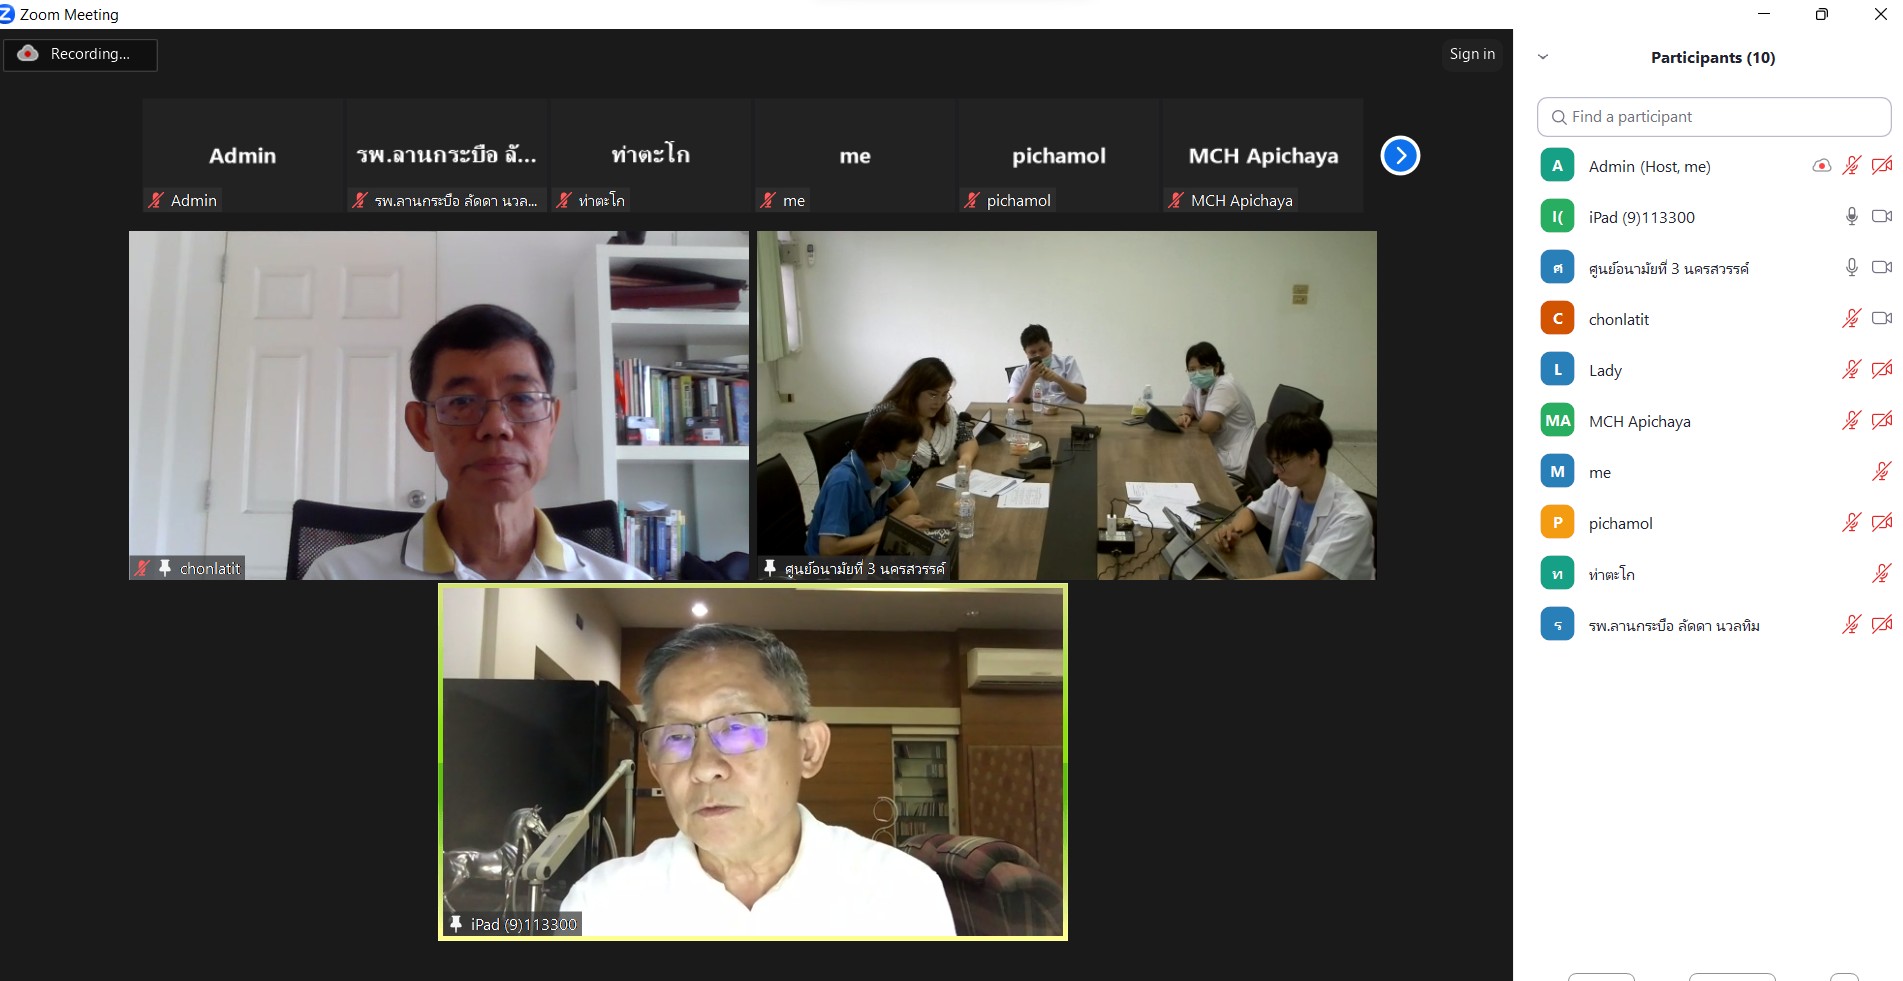Click 'Lady' name in participants list
Viewport: 1903px width, 981px height.
tap(1605, 371)
